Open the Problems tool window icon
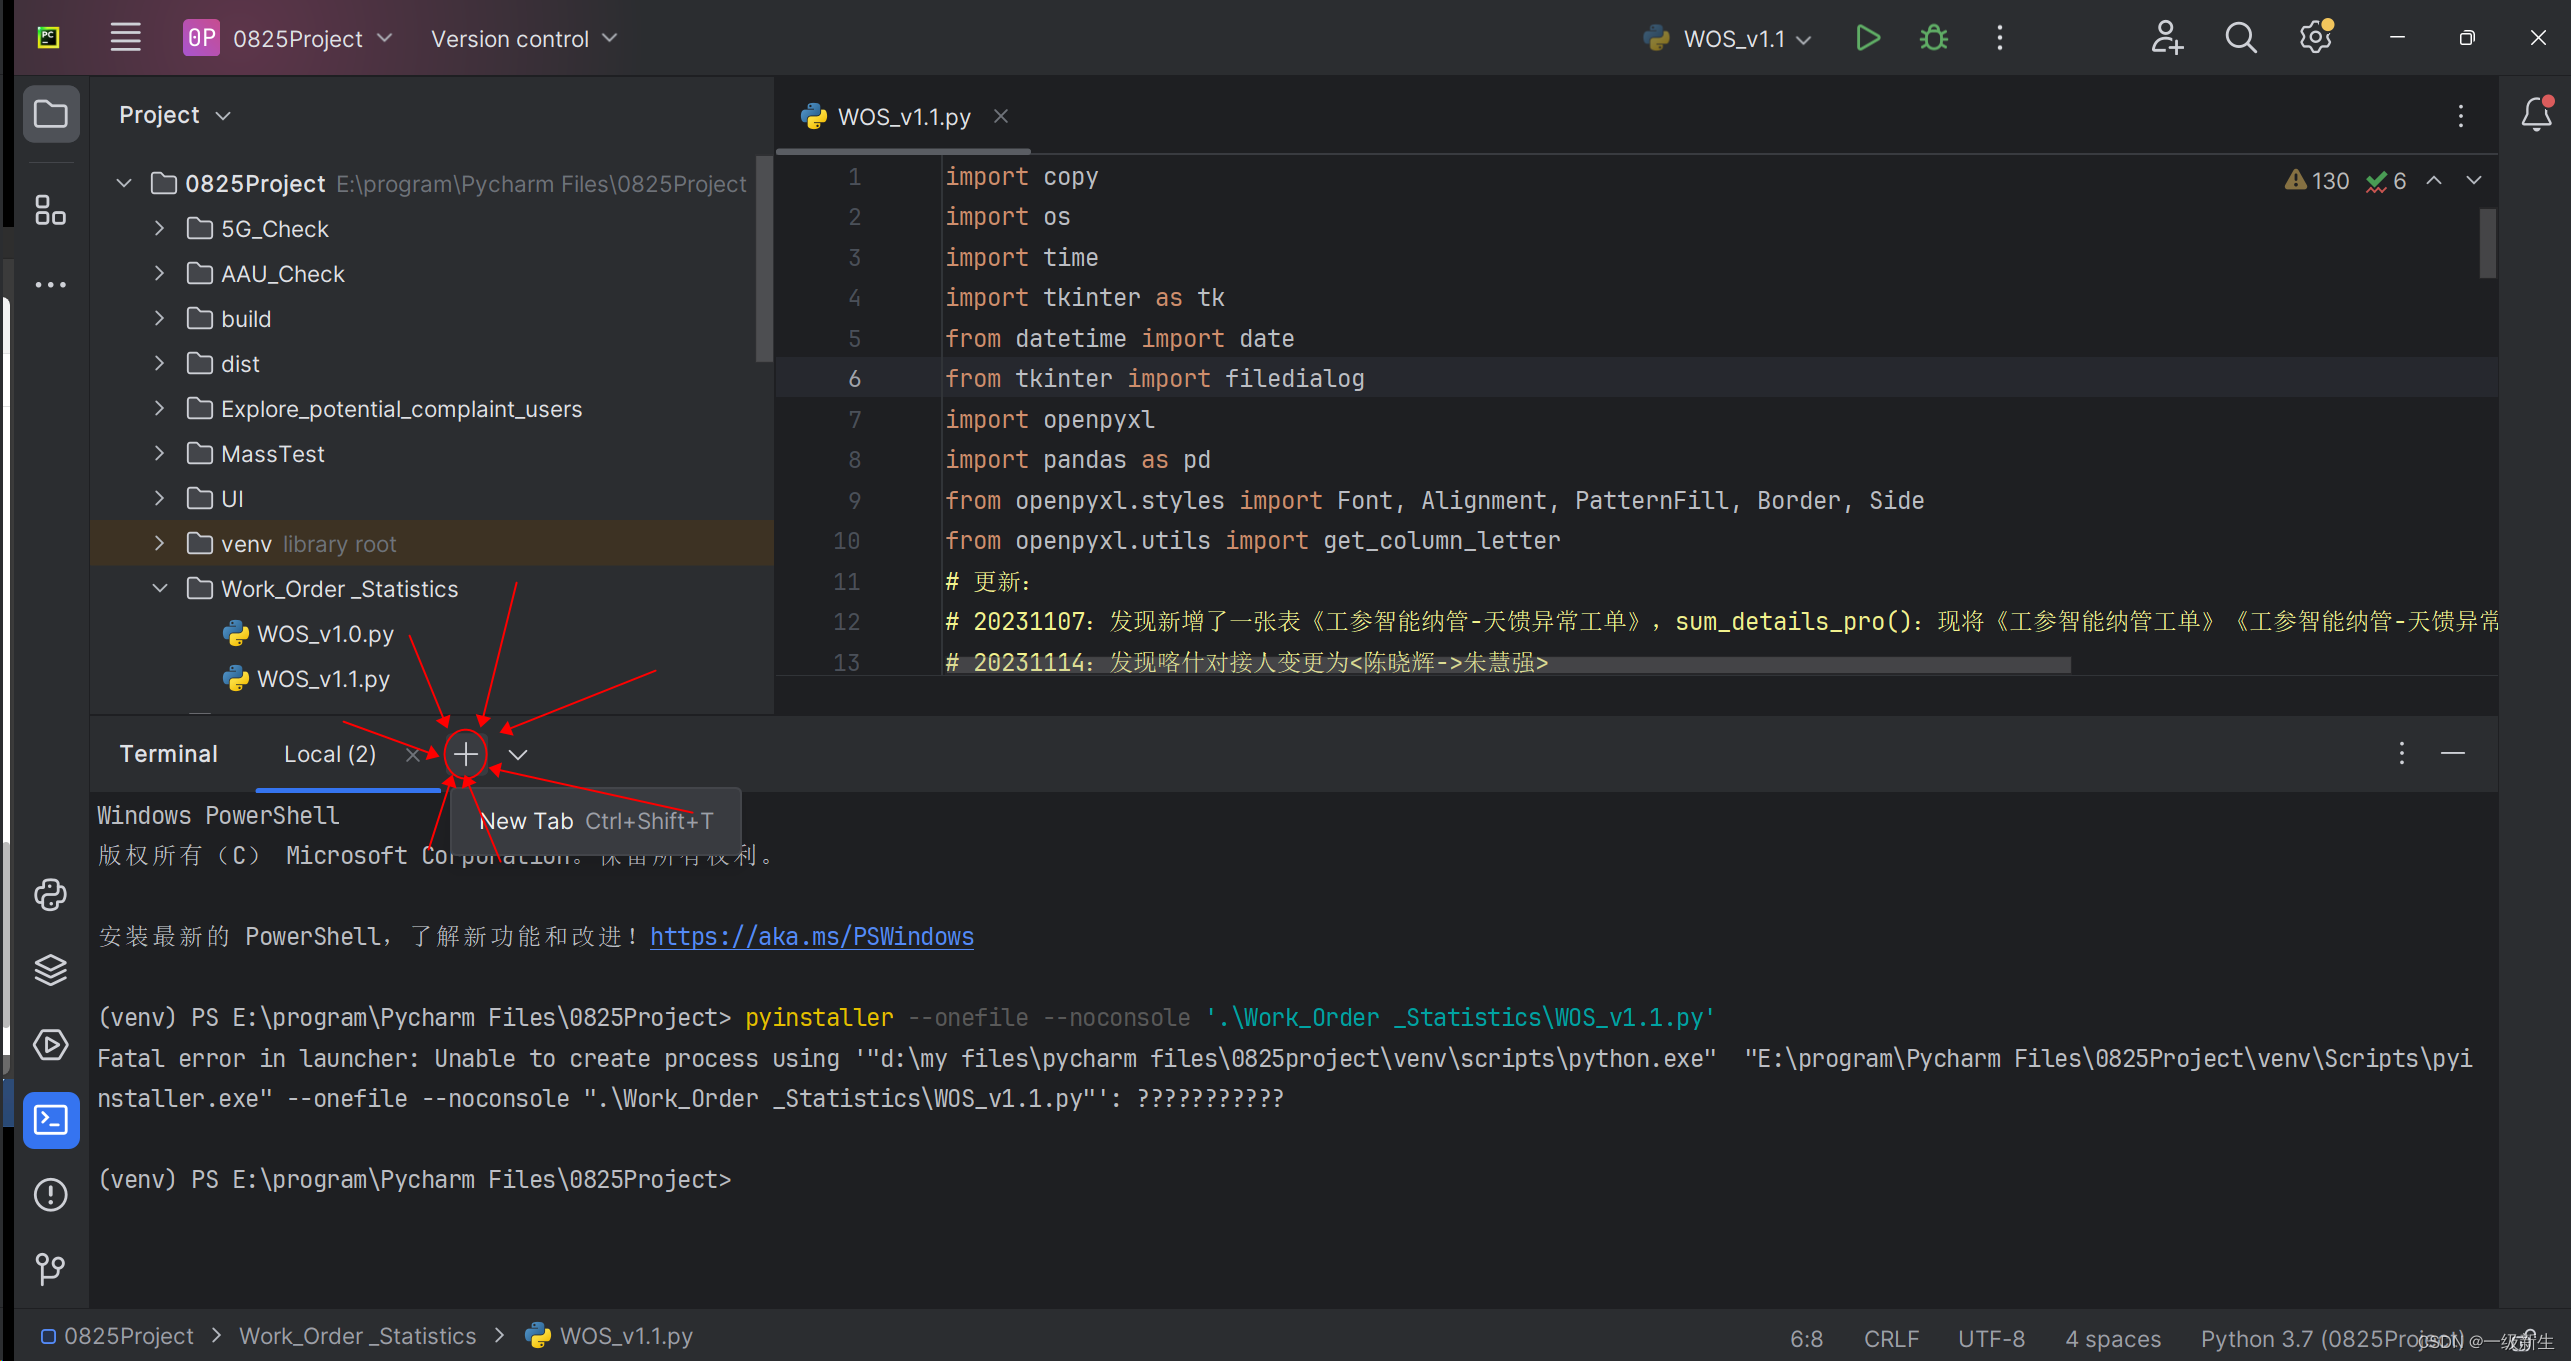Viewport: 2571px width, 1361px height. 51,1194
